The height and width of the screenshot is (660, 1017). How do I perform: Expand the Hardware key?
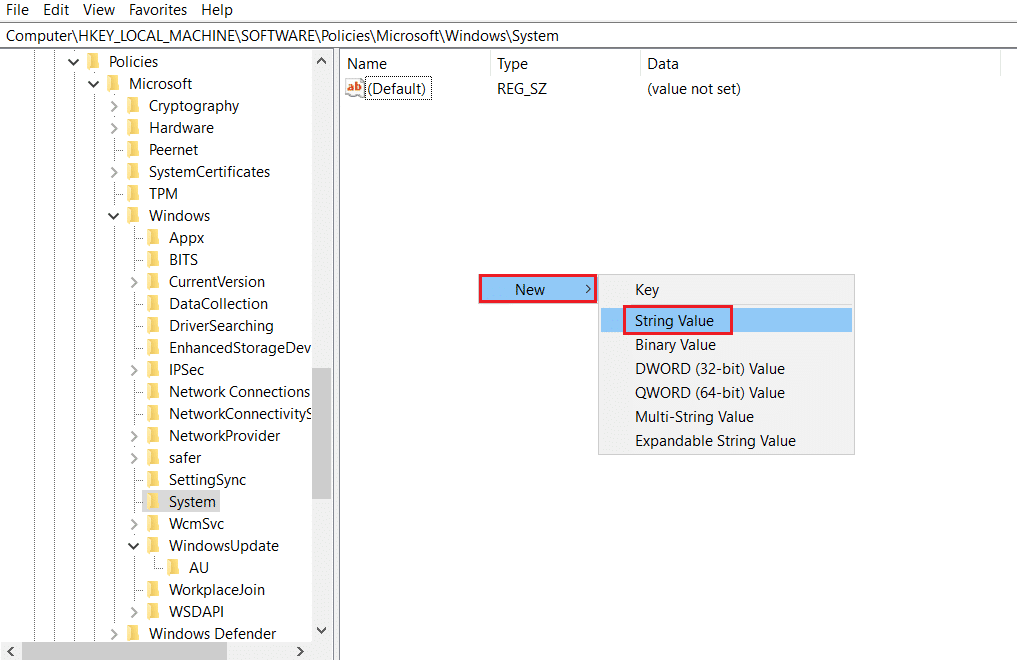tap(114, 128)
